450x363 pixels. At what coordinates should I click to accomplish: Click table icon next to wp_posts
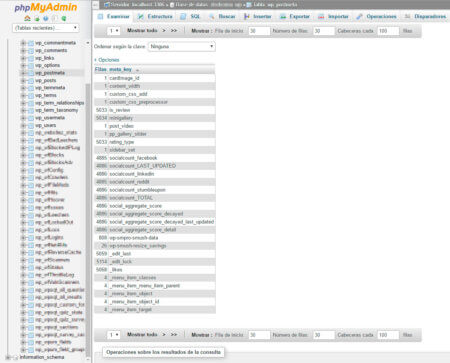coord(31,81)
